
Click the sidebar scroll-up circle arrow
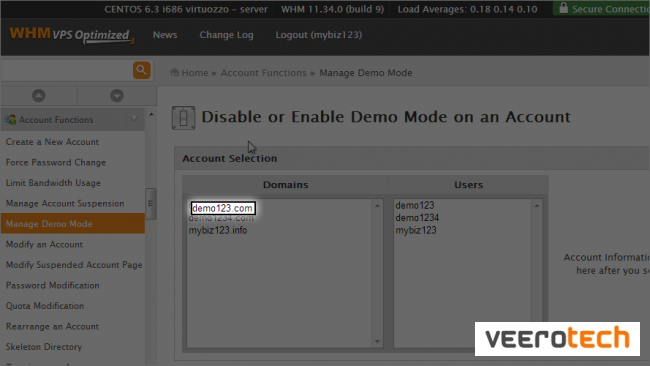[x=39, y=96]
